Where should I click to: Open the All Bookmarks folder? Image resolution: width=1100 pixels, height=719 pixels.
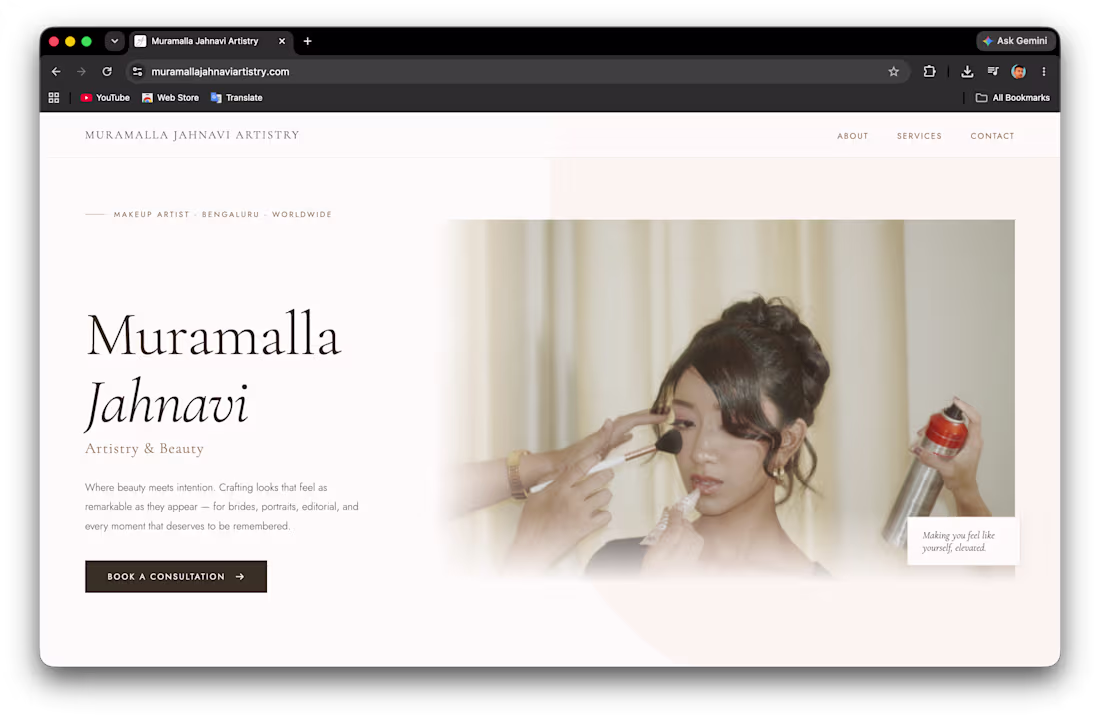[1012, 98]
